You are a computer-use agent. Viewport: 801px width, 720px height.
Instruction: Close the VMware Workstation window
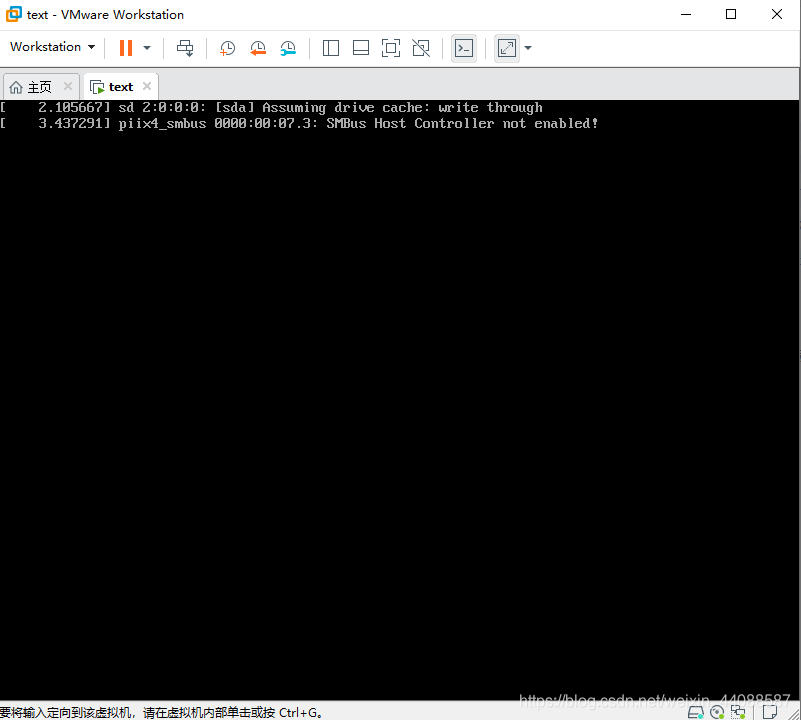[776, 14]
